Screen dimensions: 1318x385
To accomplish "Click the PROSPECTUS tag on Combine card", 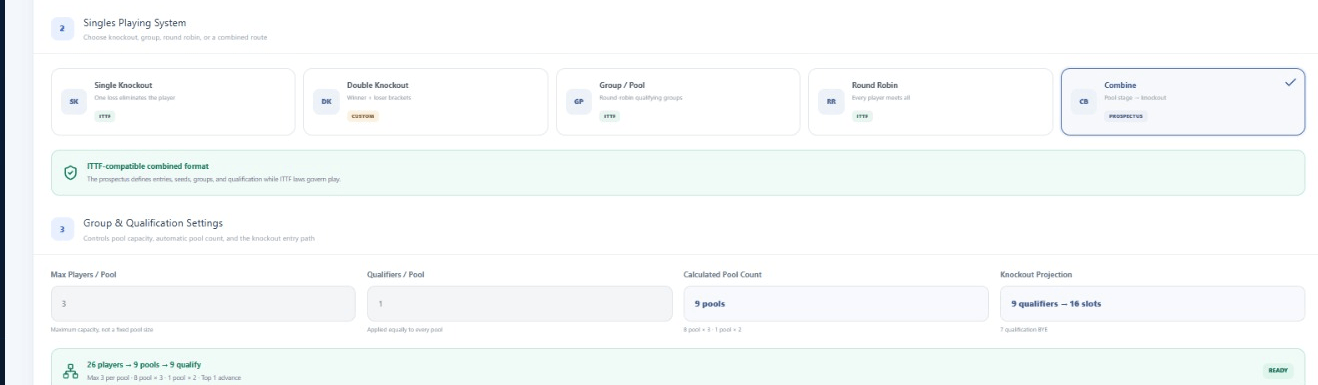I will pos(1125,116).
